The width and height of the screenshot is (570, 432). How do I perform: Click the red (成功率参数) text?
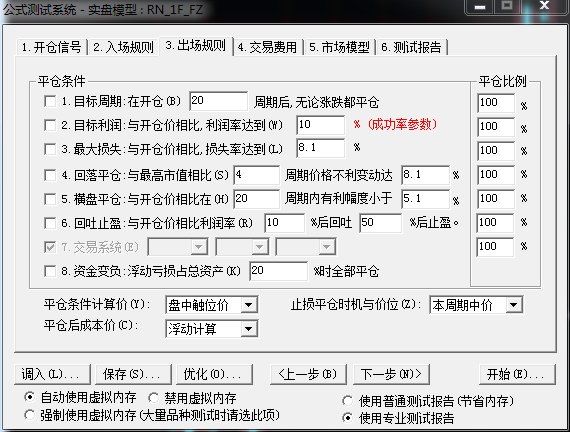tap(402, 124)
